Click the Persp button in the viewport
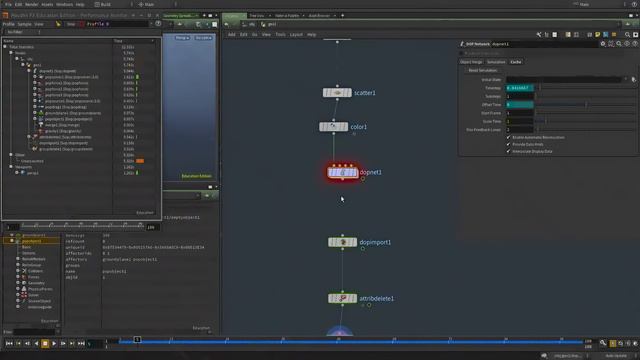Viewport: 640px width, 360px height. click(182, 38)
